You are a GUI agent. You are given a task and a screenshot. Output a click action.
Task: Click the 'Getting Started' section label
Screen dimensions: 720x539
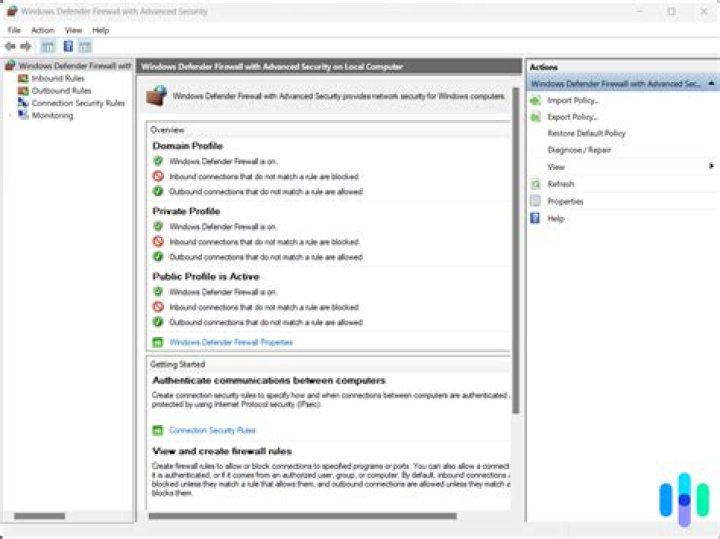click(178, 364)
